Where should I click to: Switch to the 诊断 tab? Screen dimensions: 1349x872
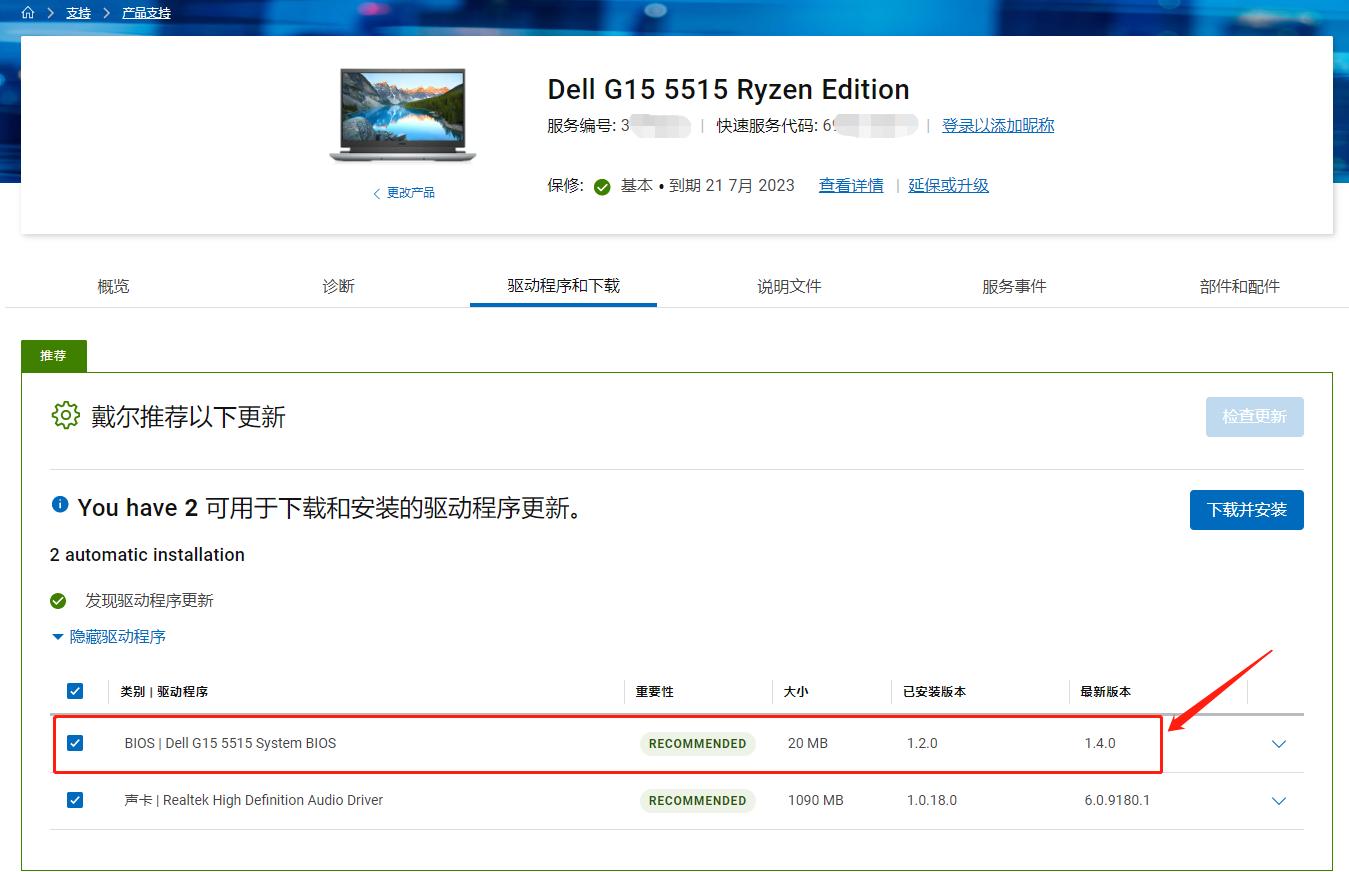click(338, 286)
